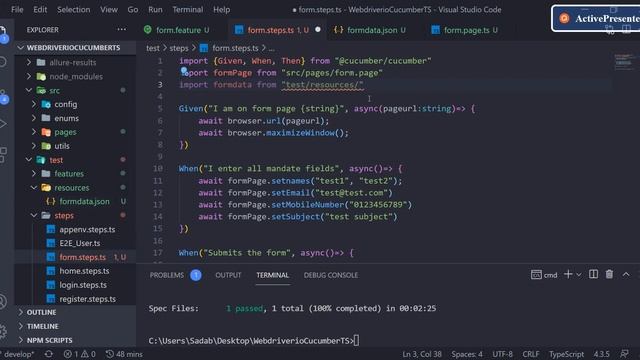Image resolution: width=640 pixels, height=360 pixels.
Task: Click the 48 mins time tracker status
Action: [124, 354]
